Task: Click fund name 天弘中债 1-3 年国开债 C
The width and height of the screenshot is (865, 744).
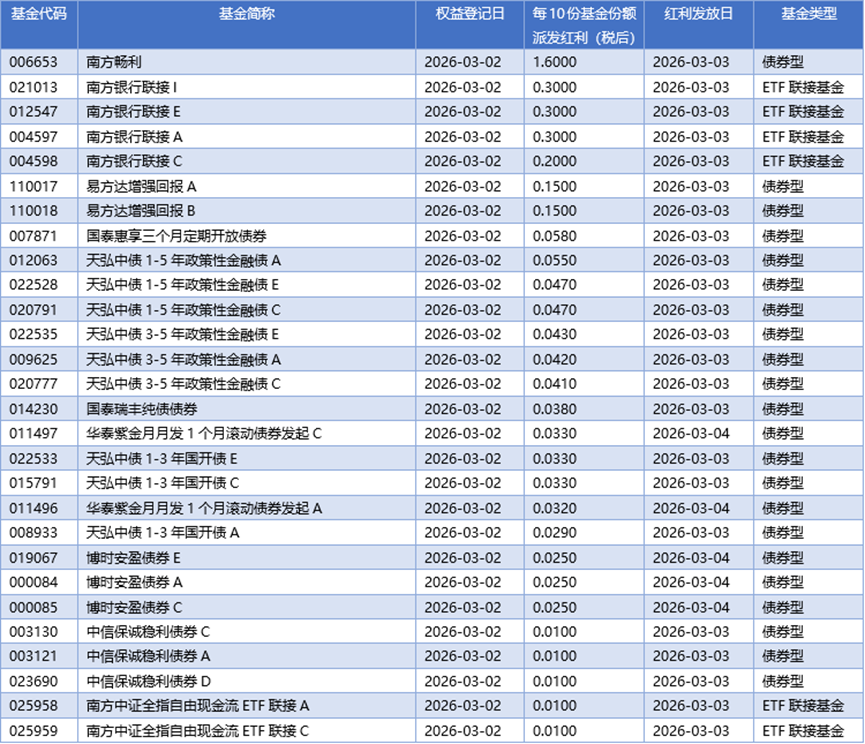Action: [162, 483]
